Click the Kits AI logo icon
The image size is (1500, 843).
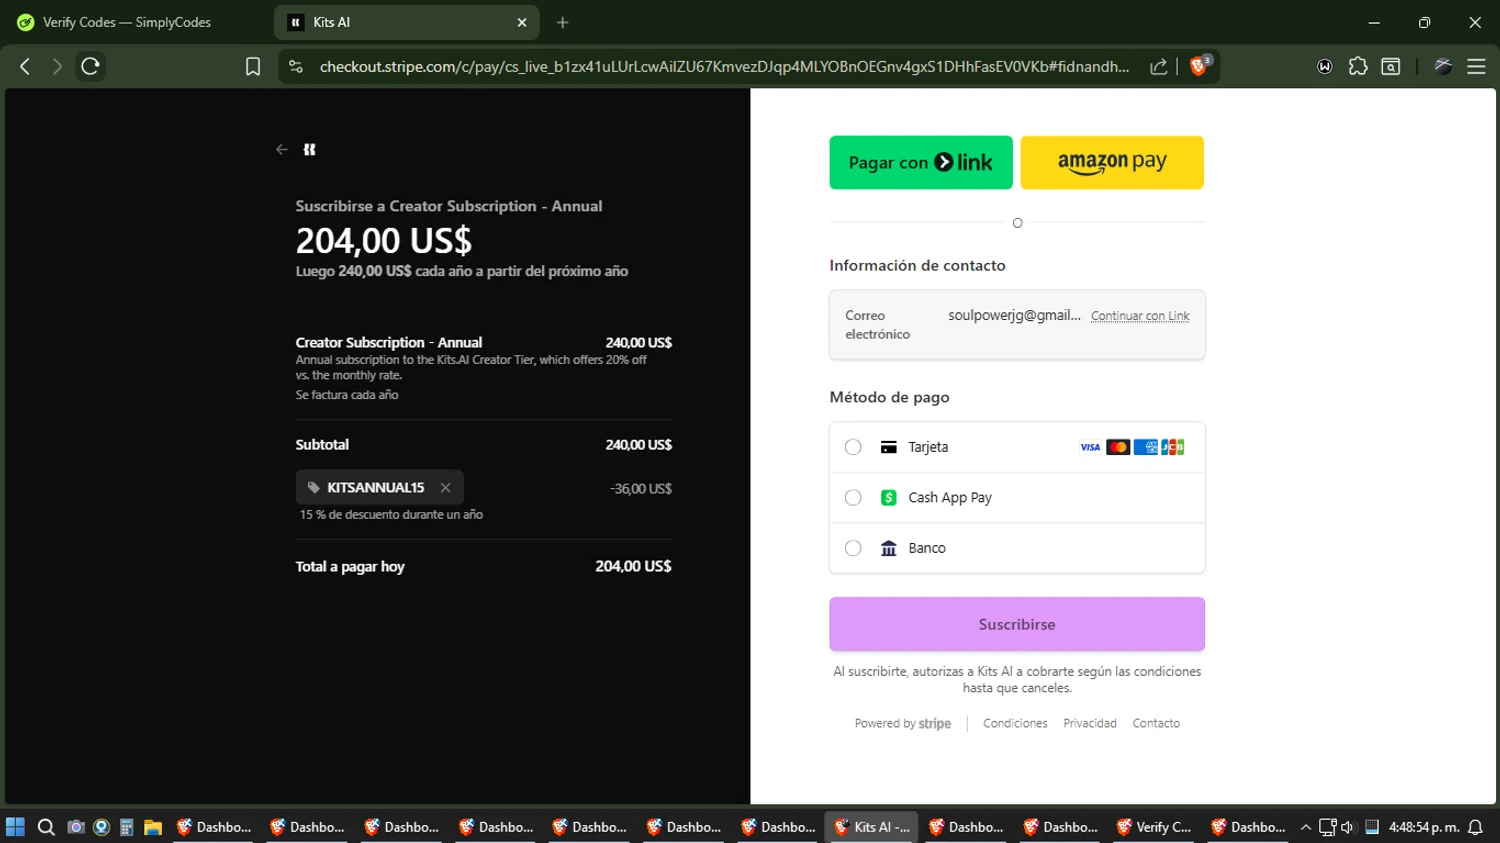tap(310, 149)
